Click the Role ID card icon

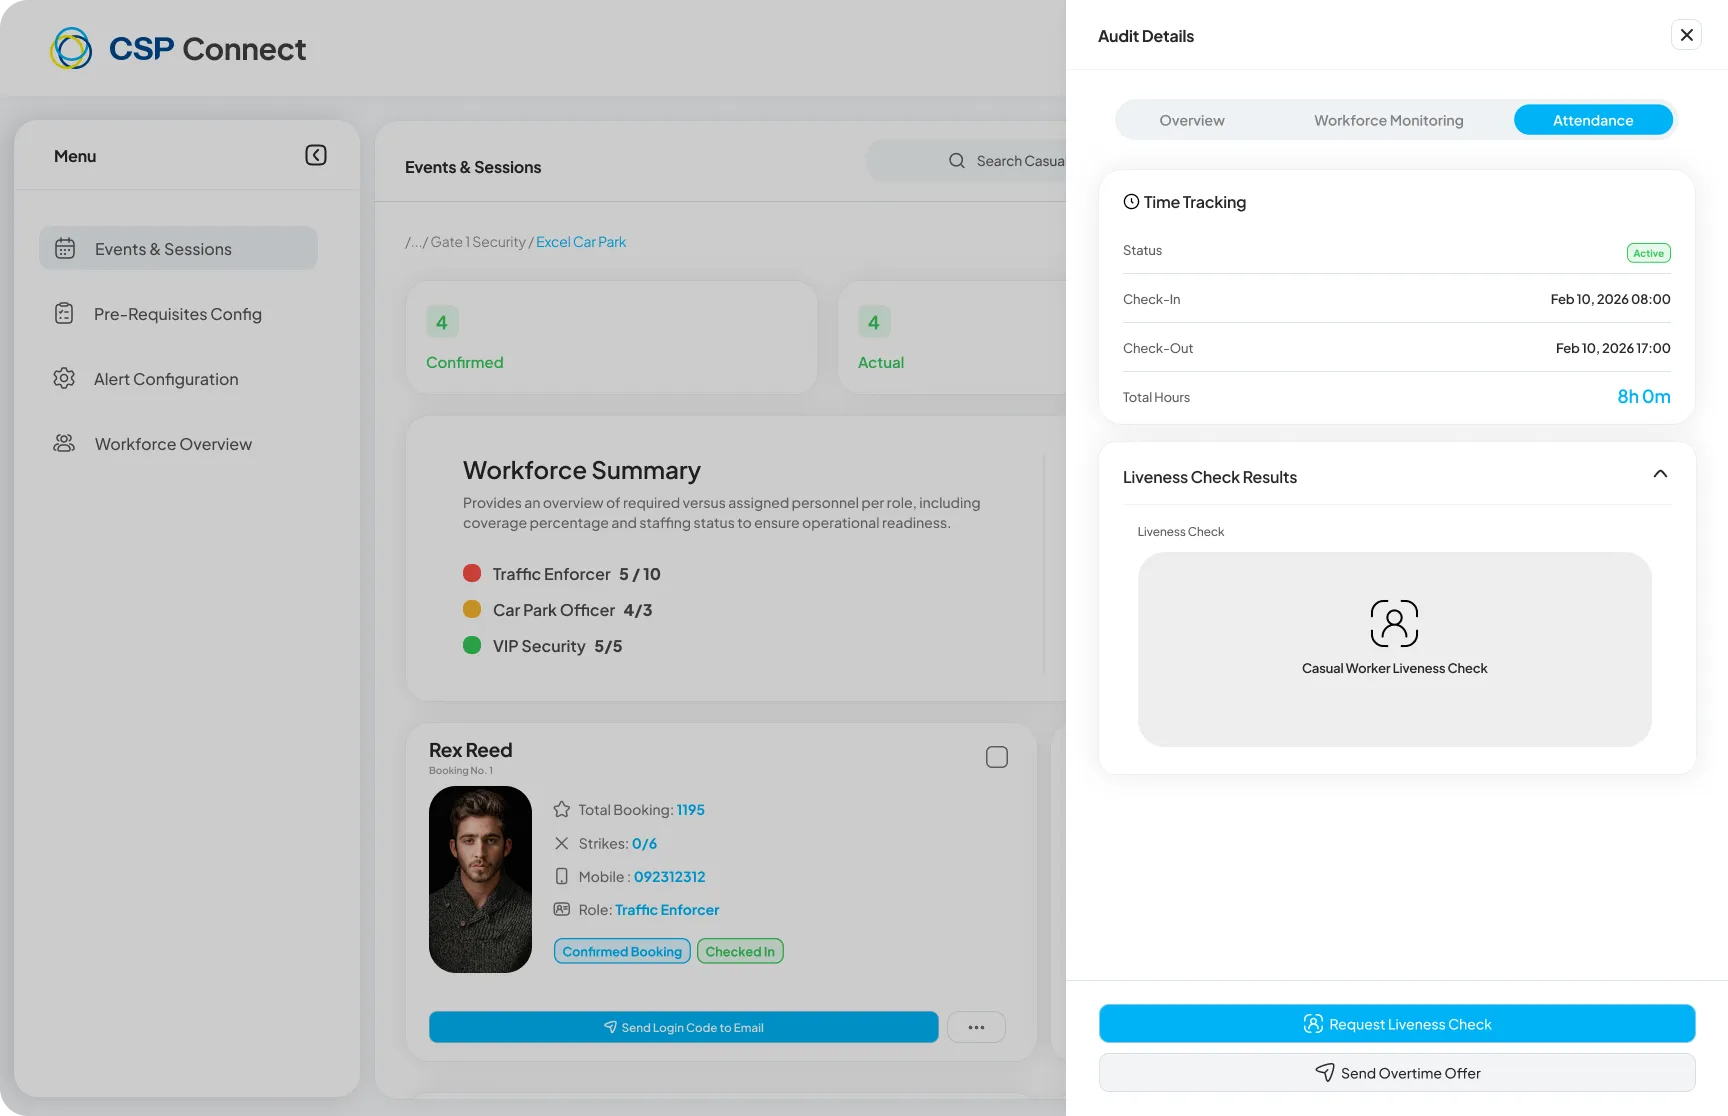(562, 909)
